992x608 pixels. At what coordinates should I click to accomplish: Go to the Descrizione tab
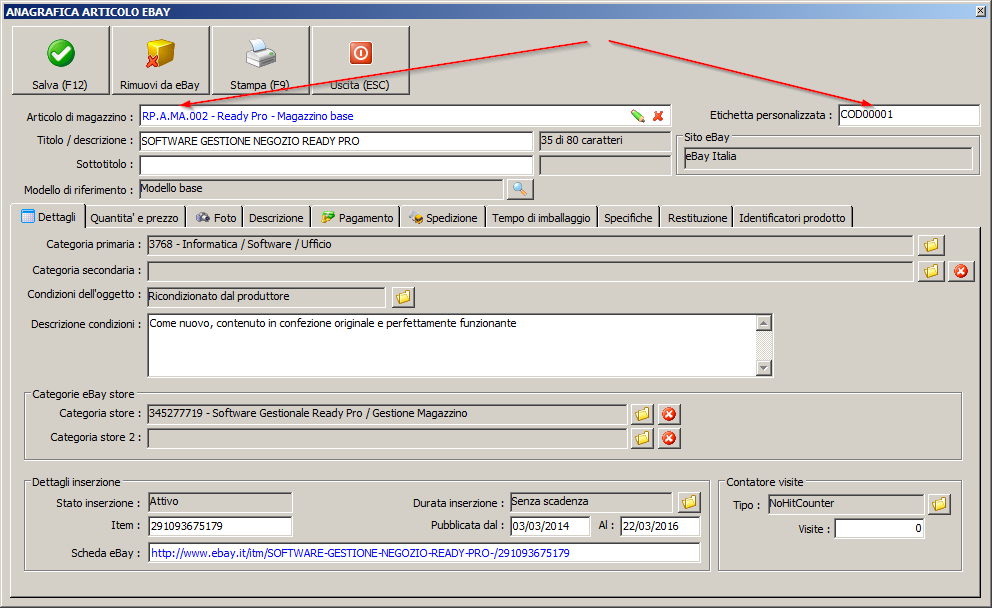[x=276, y=218]
